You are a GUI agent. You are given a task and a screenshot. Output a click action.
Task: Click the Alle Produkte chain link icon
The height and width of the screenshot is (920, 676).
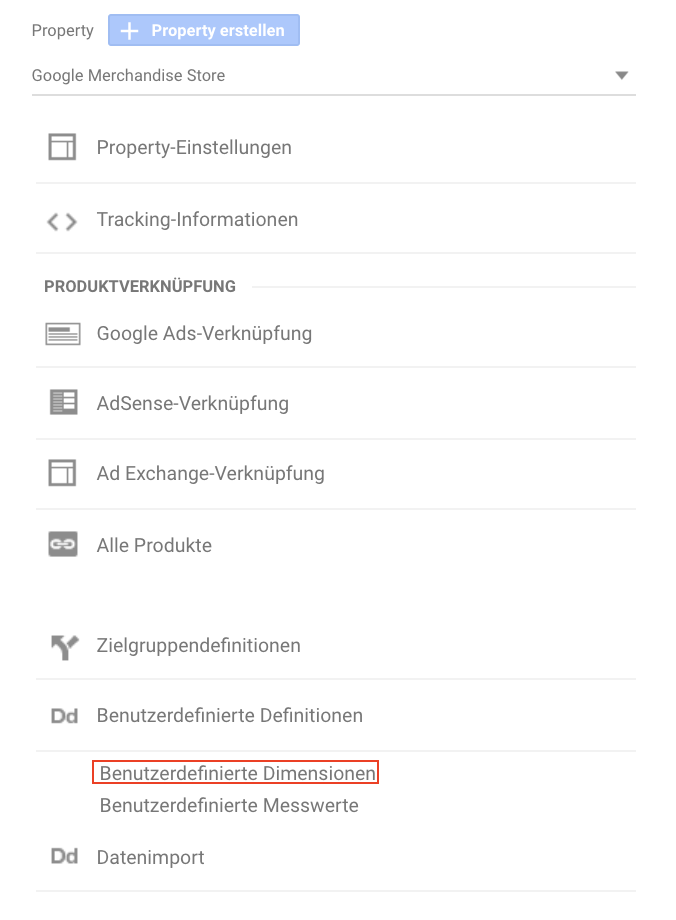click(63, 544)
